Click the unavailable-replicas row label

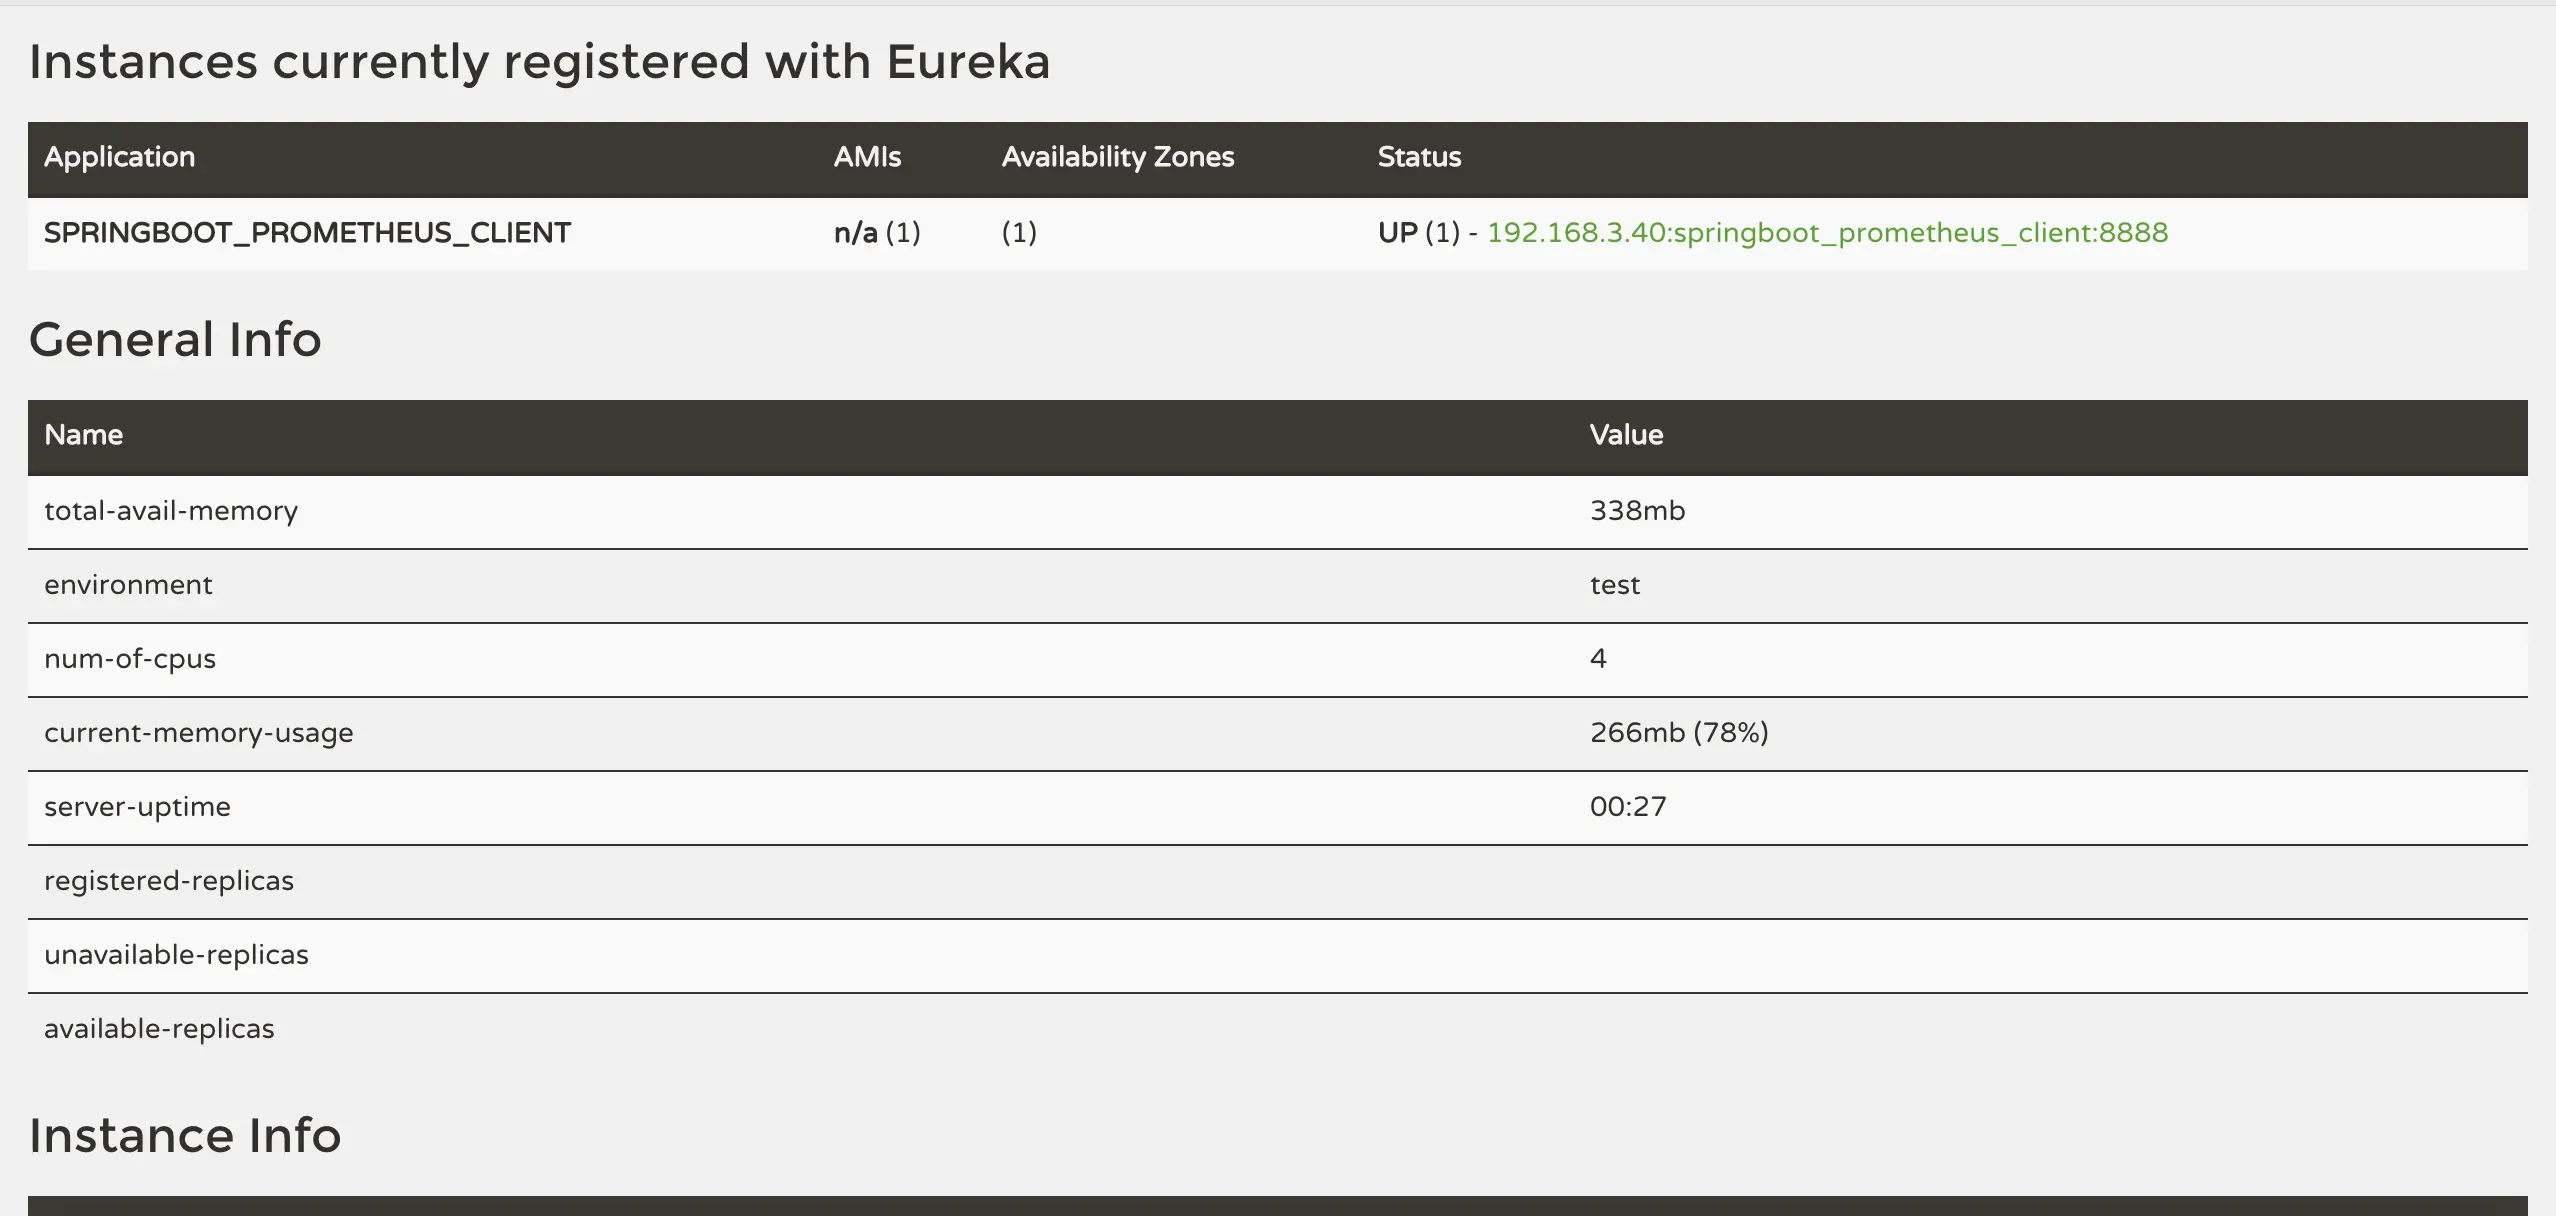pos(176,955)
